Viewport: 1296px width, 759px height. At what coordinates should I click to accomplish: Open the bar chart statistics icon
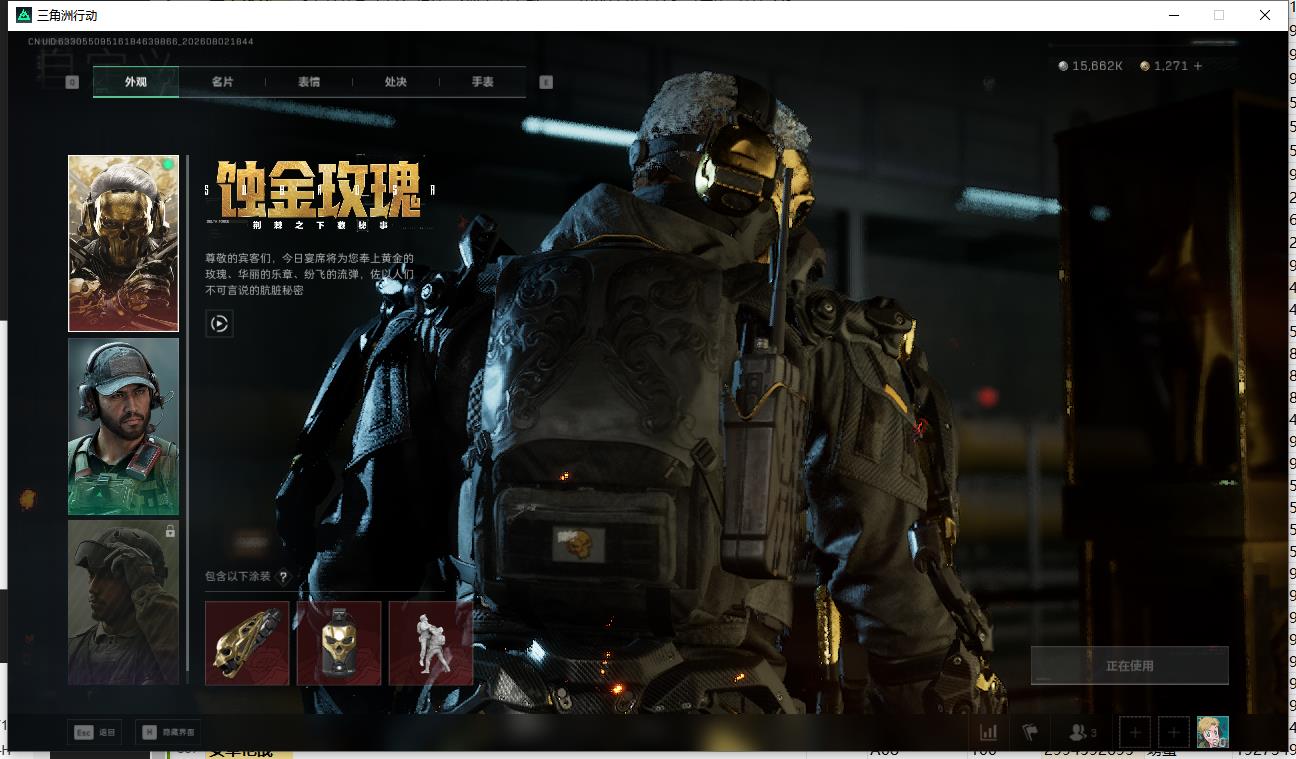988,732
